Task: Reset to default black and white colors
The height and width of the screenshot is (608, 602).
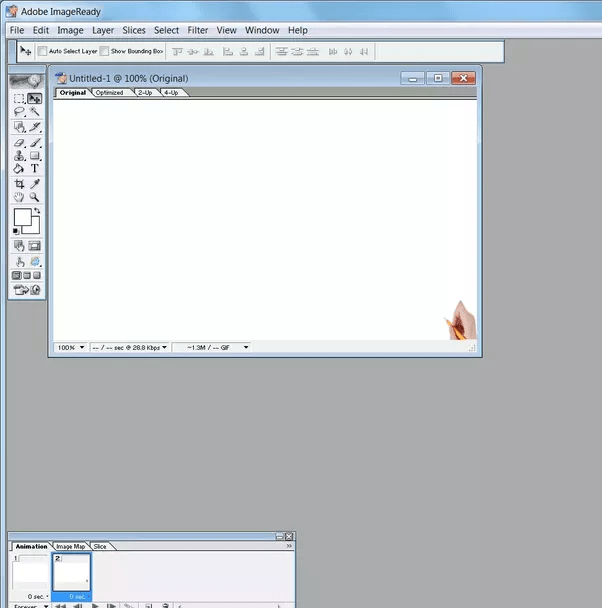Action: 16,231
